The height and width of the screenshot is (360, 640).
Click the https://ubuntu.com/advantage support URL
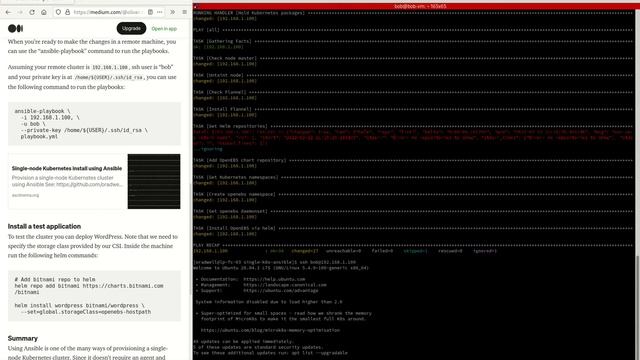click(280, 291)
